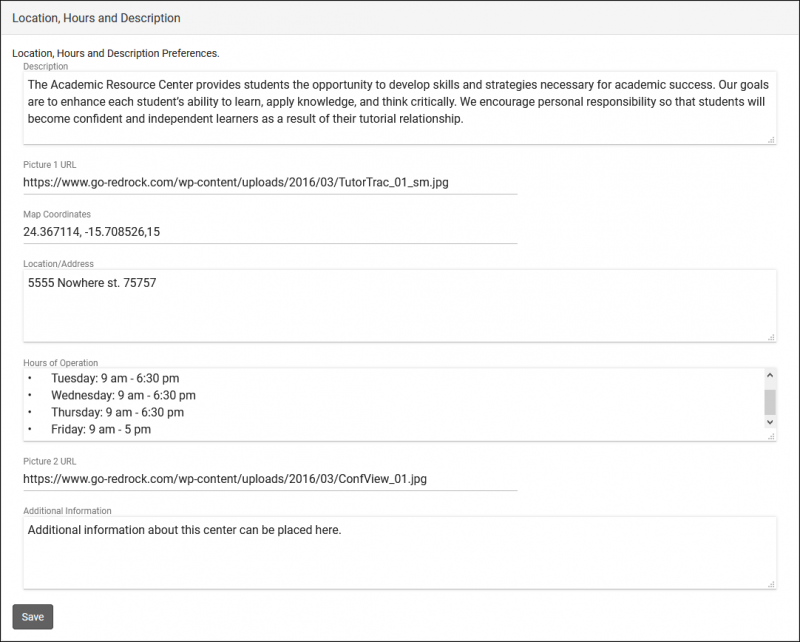Click the Additional Information text area
Viewport: 800px width, 642px height.
click(400, 552)
